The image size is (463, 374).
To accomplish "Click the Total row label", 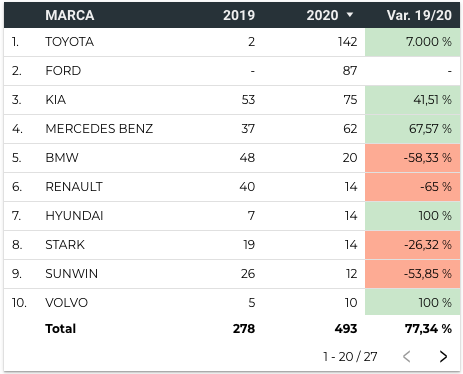I will 61,329.
